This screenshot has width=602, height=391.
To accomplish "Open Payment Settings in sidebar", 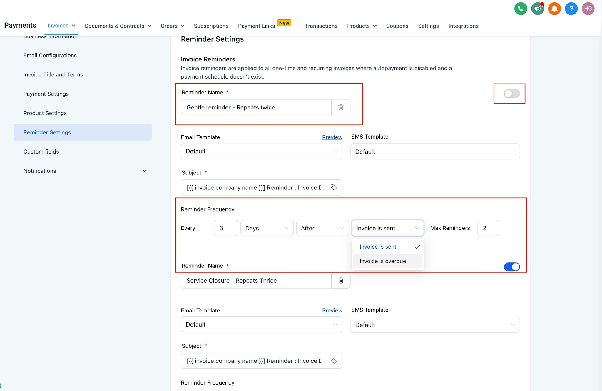I will point(46,94).
